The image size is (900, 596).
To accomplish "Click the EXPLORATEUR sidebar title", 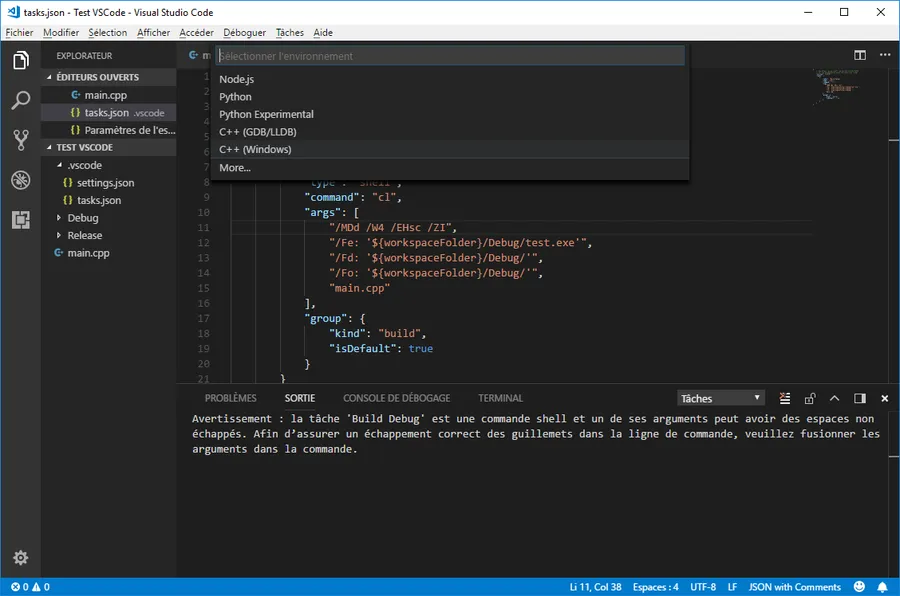I will [84, 56].
